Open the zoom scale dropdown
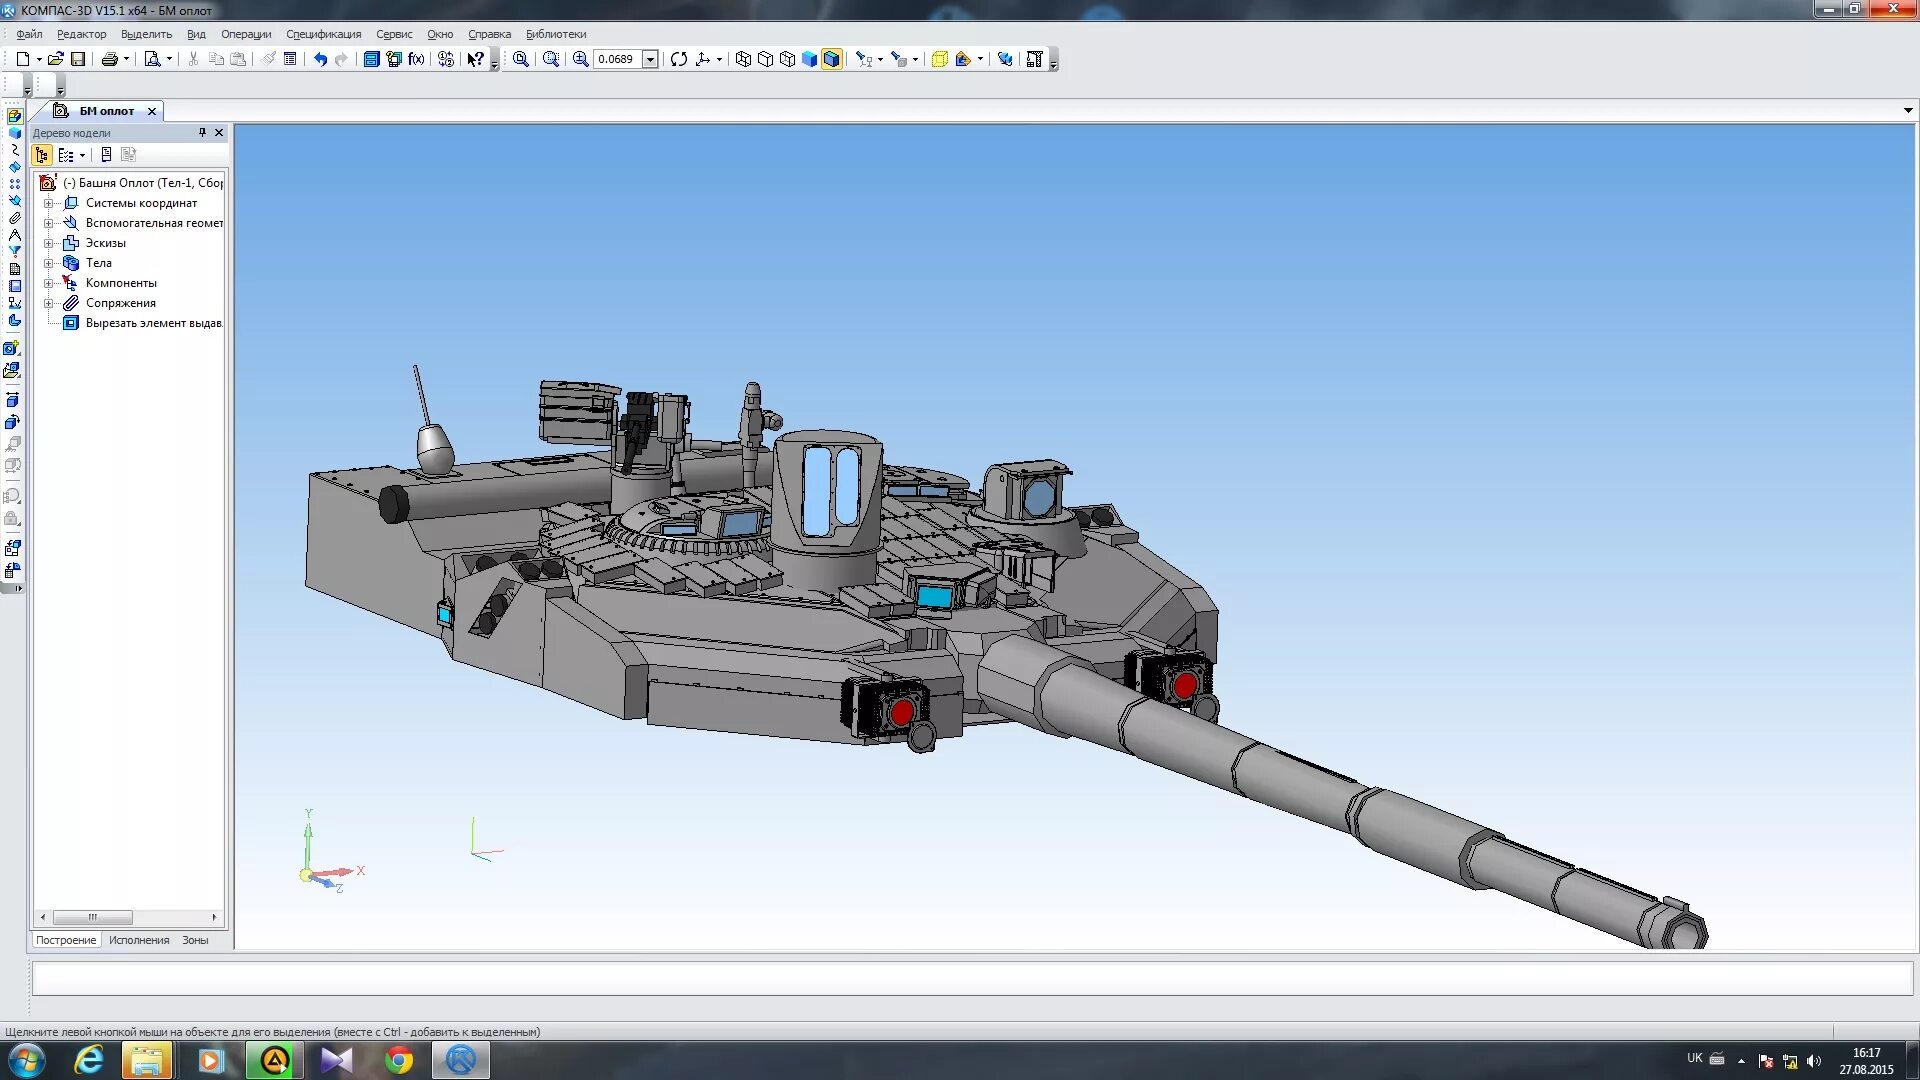The image size is (1920, 1080). (650, 59)
